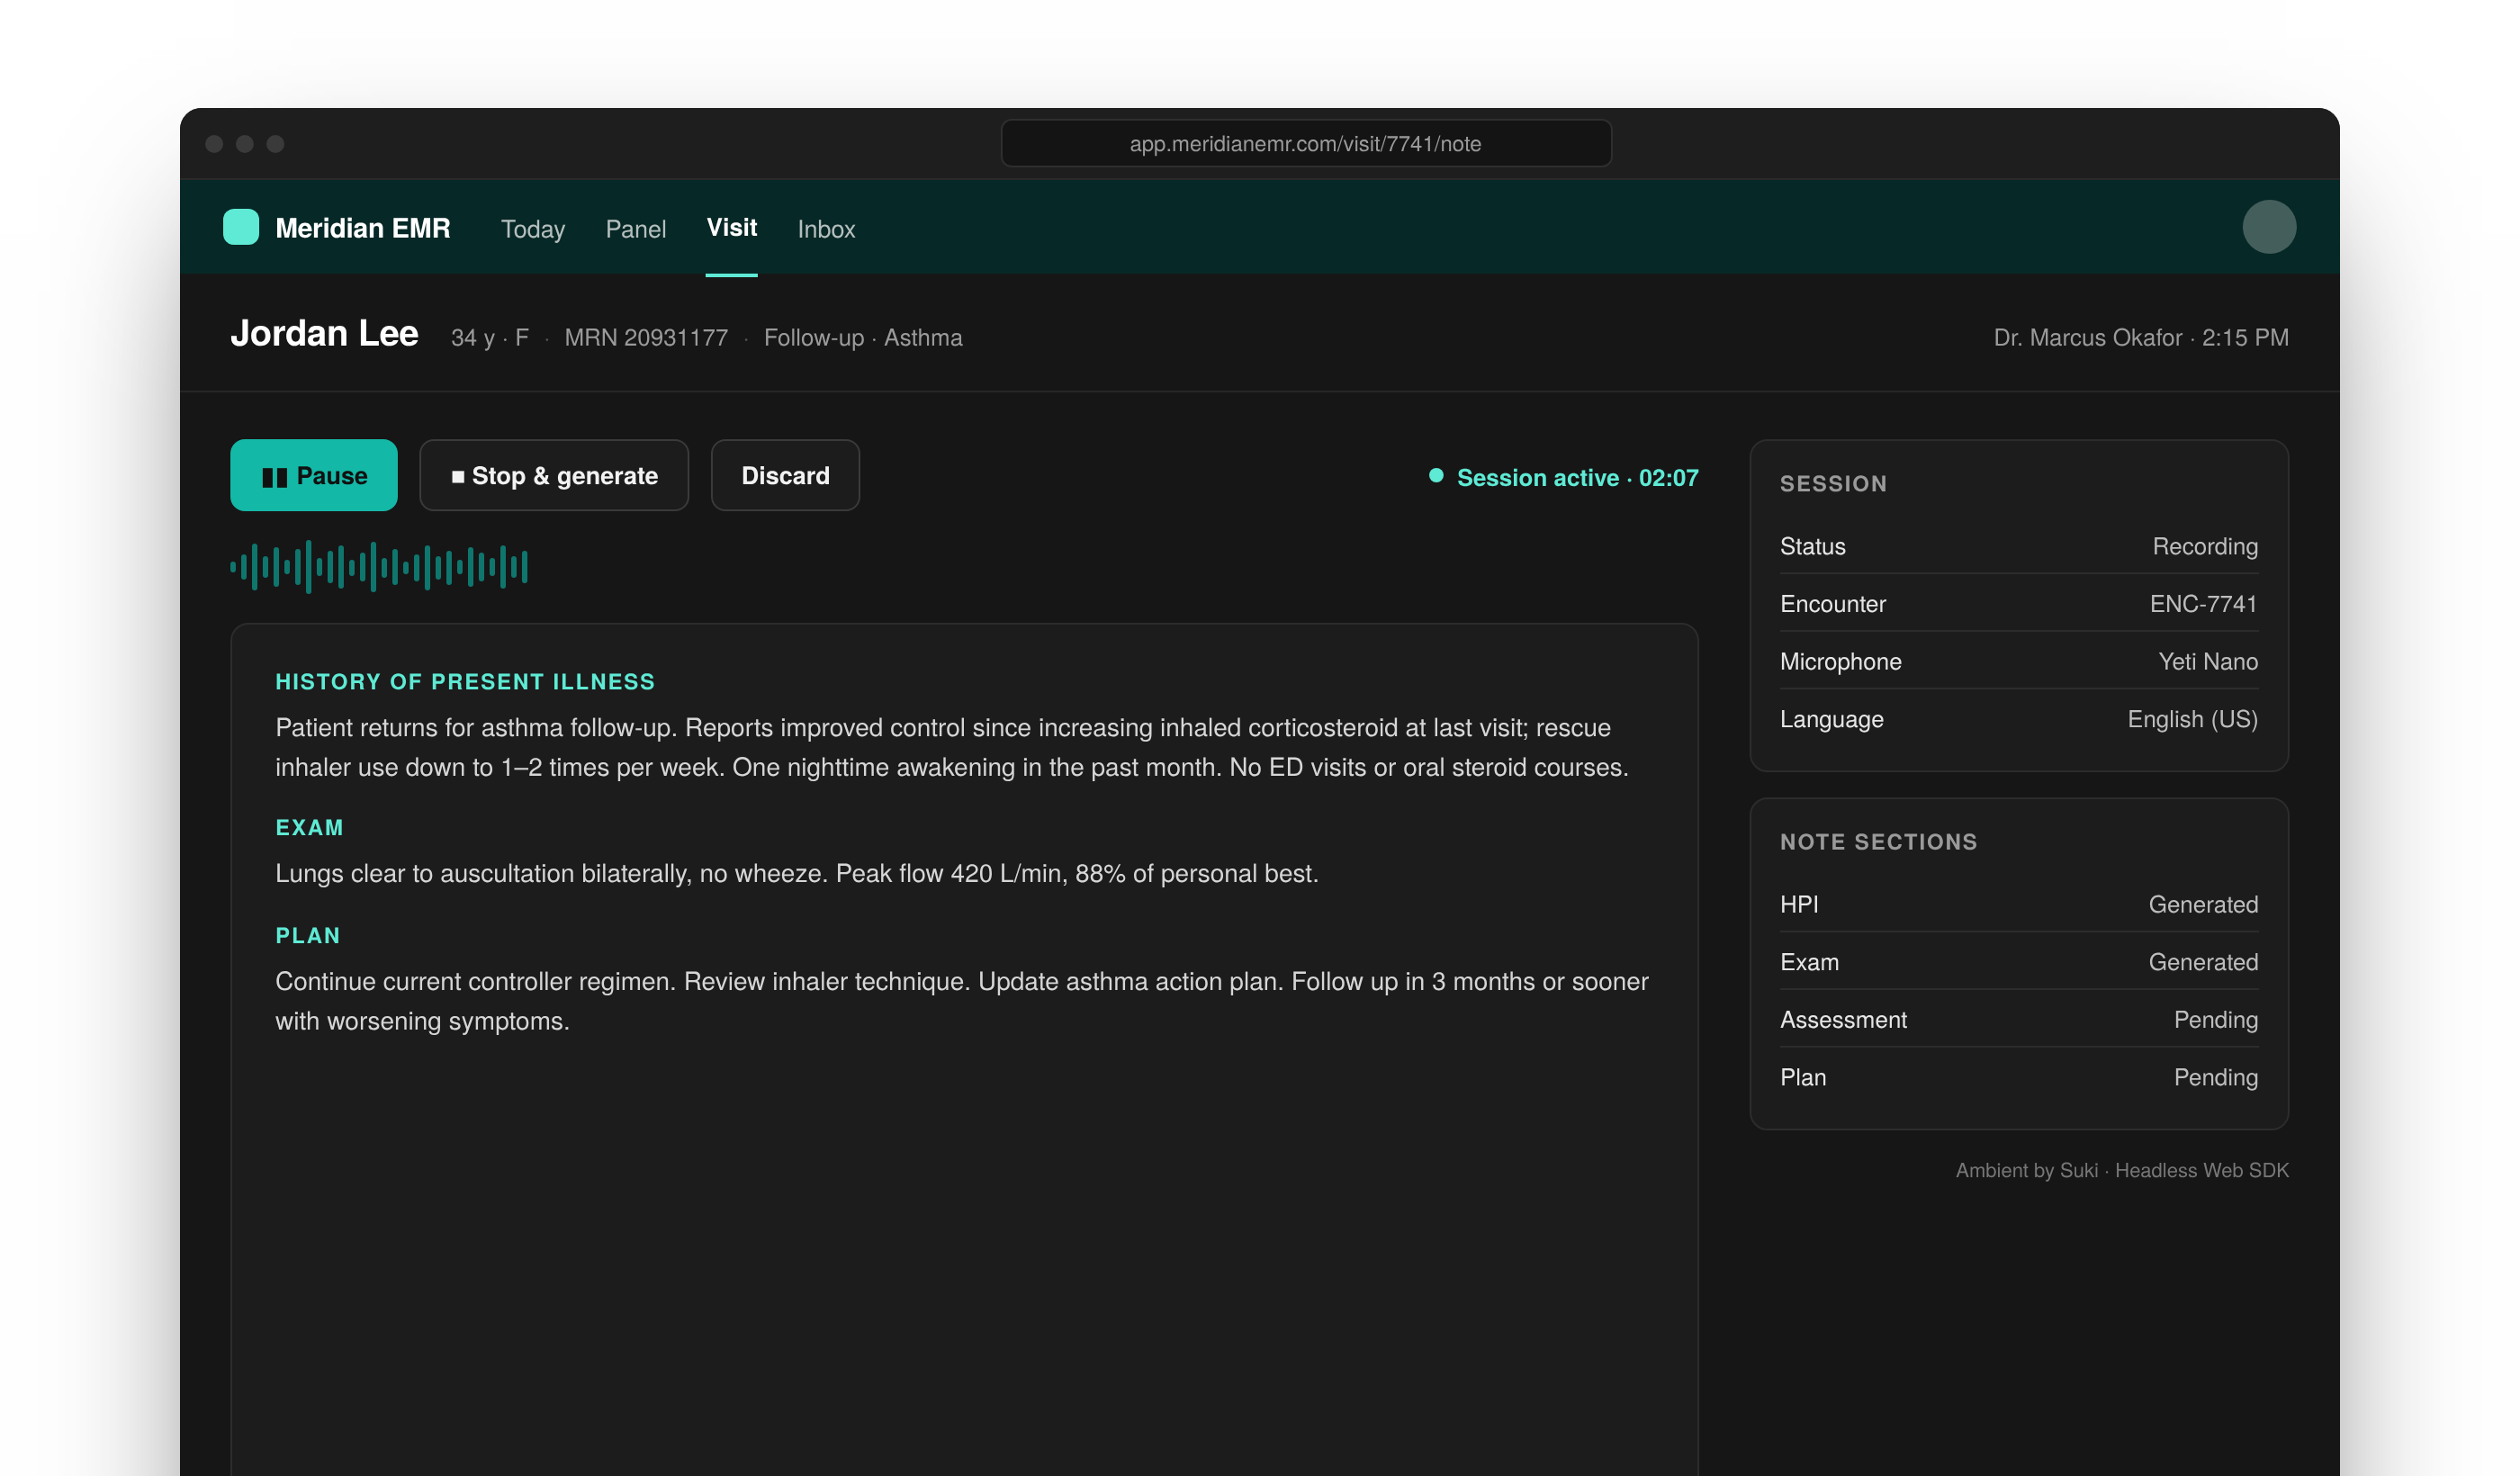Screen dimensions: 2520x1476
Task: Click the Continue current controller regimen text
Action: (962, 1001)
